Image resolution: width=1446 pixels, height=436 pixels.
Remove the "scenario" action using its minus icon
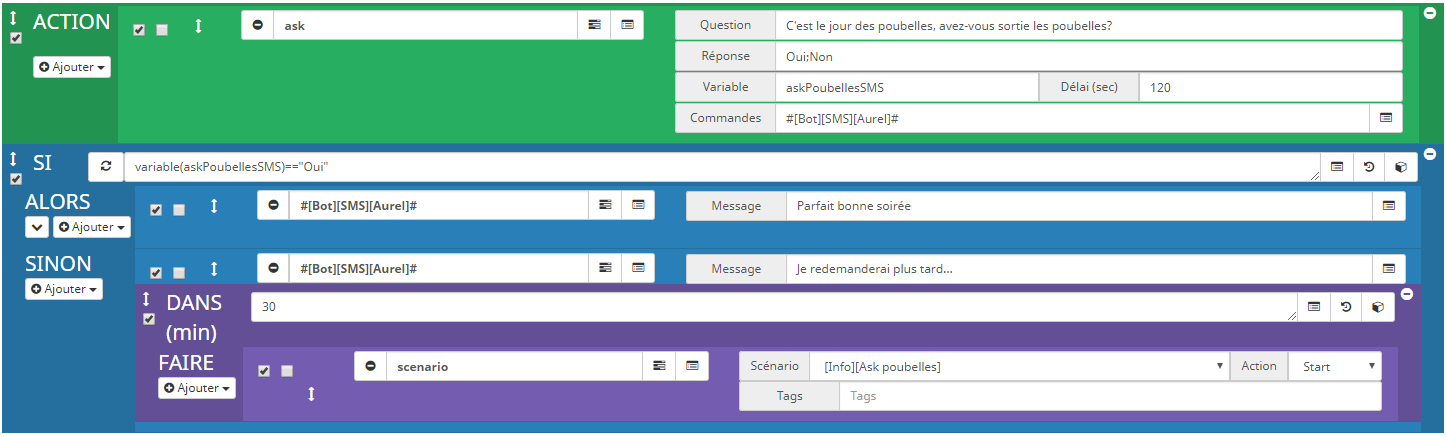pos(371,367)
